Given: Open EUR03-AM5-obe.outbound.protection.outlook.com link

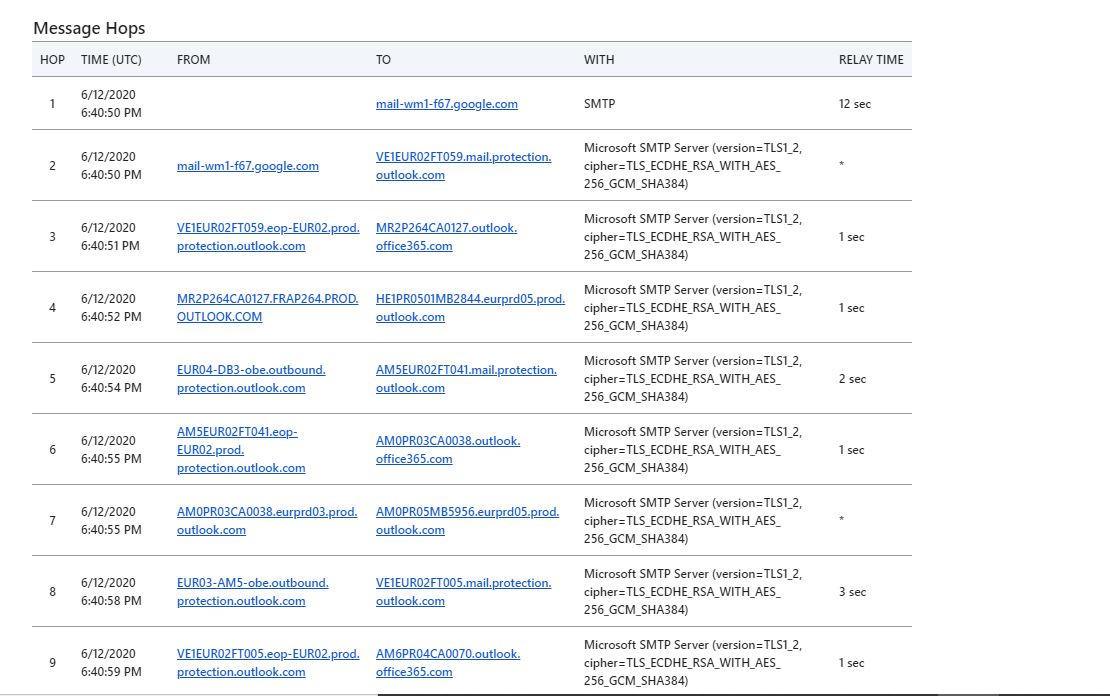Looking at the screenshot, I should click(x=253, y=591).
